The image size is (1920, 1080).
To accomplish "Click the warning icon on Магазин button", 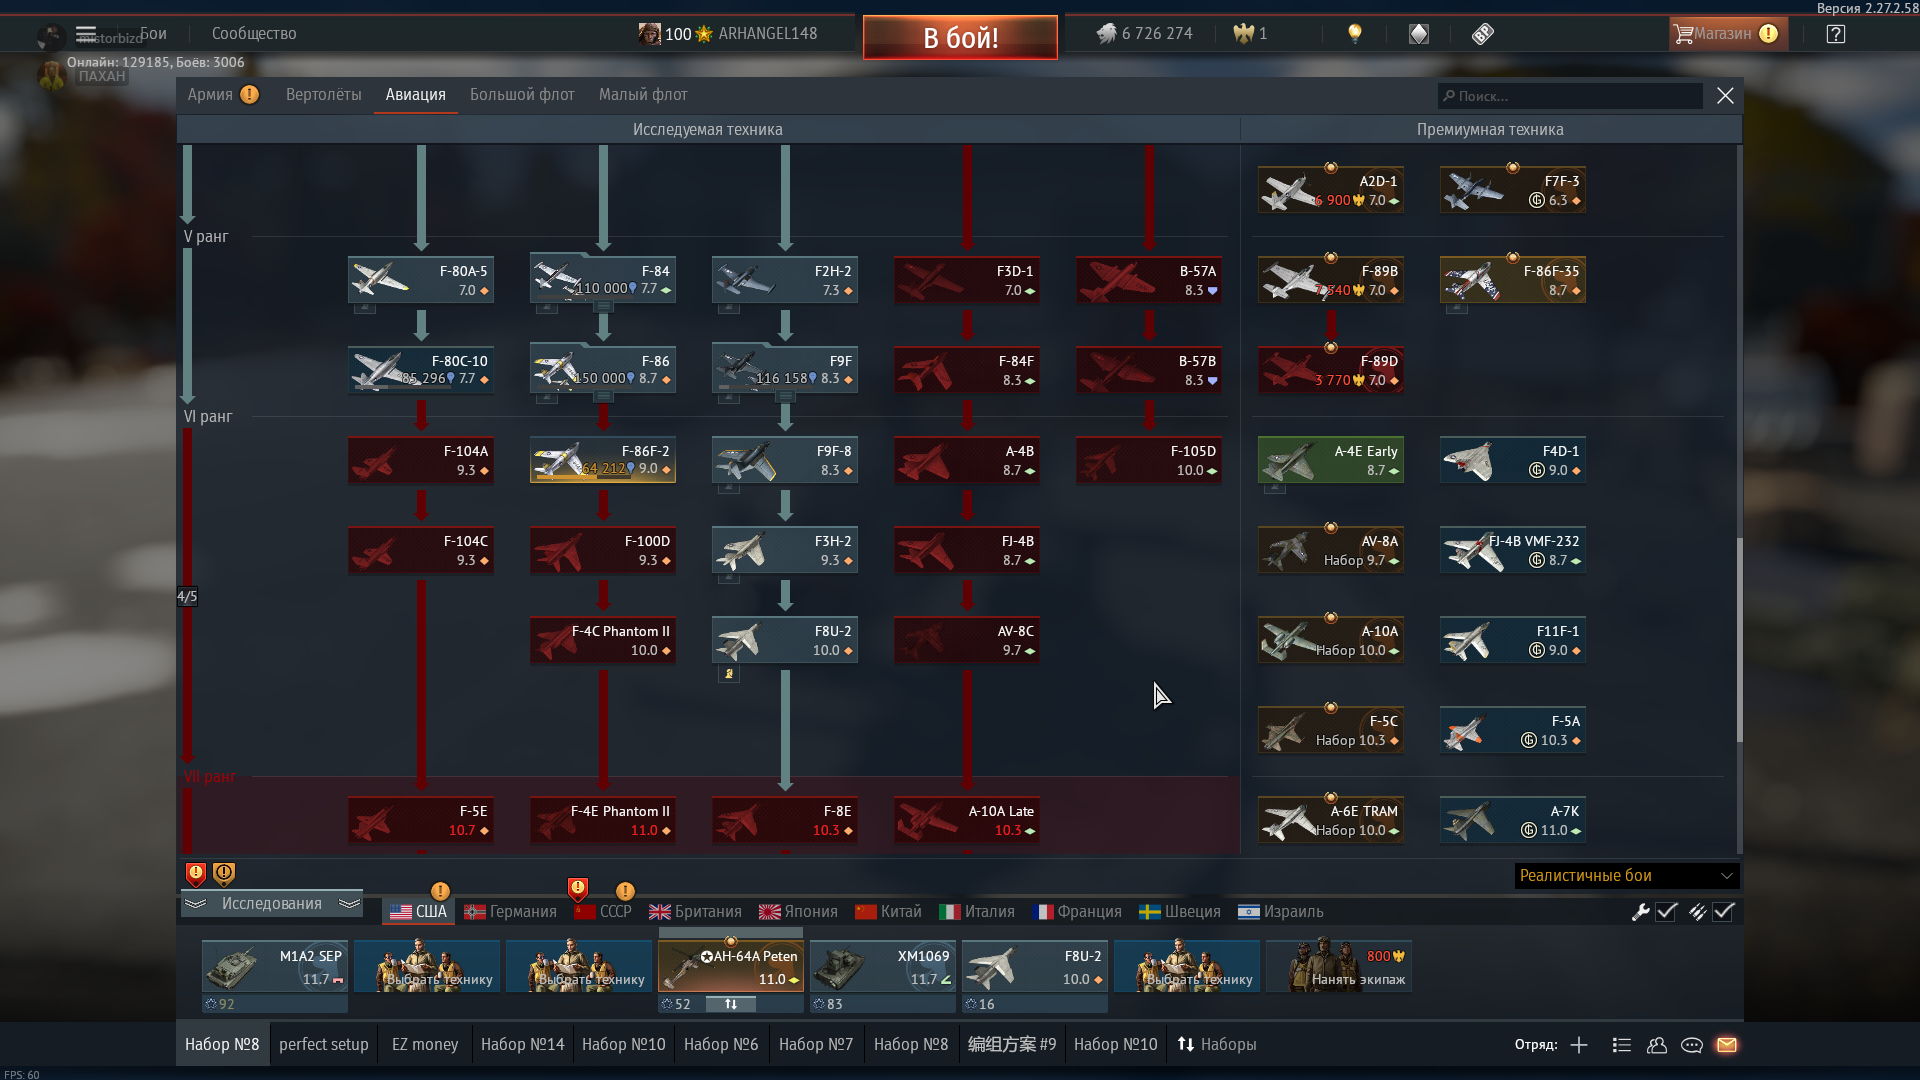I will [x=1769, y=33].
